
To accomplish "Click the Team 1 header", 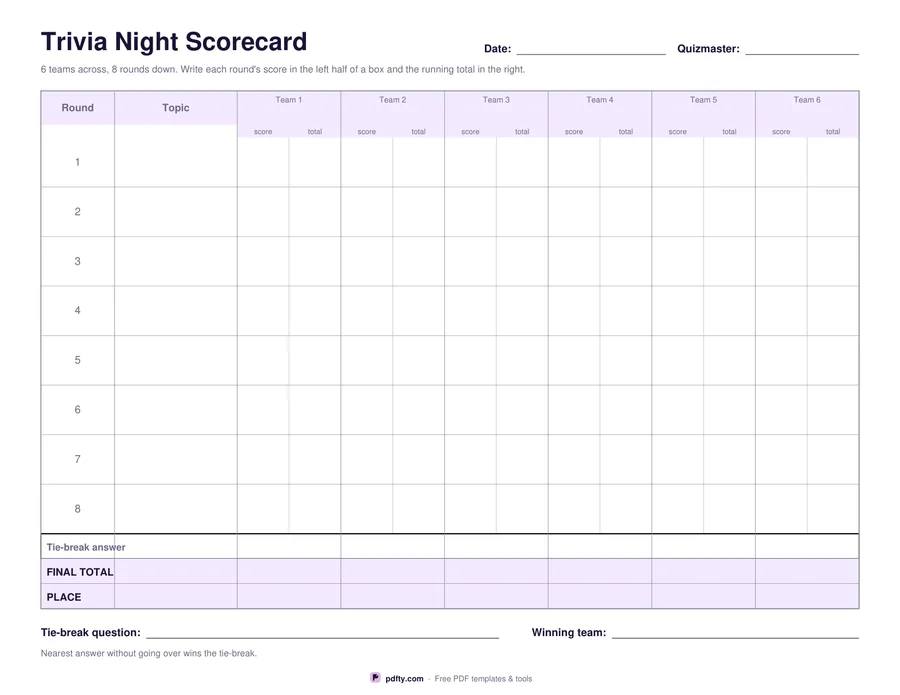I will tap(289, 100).
